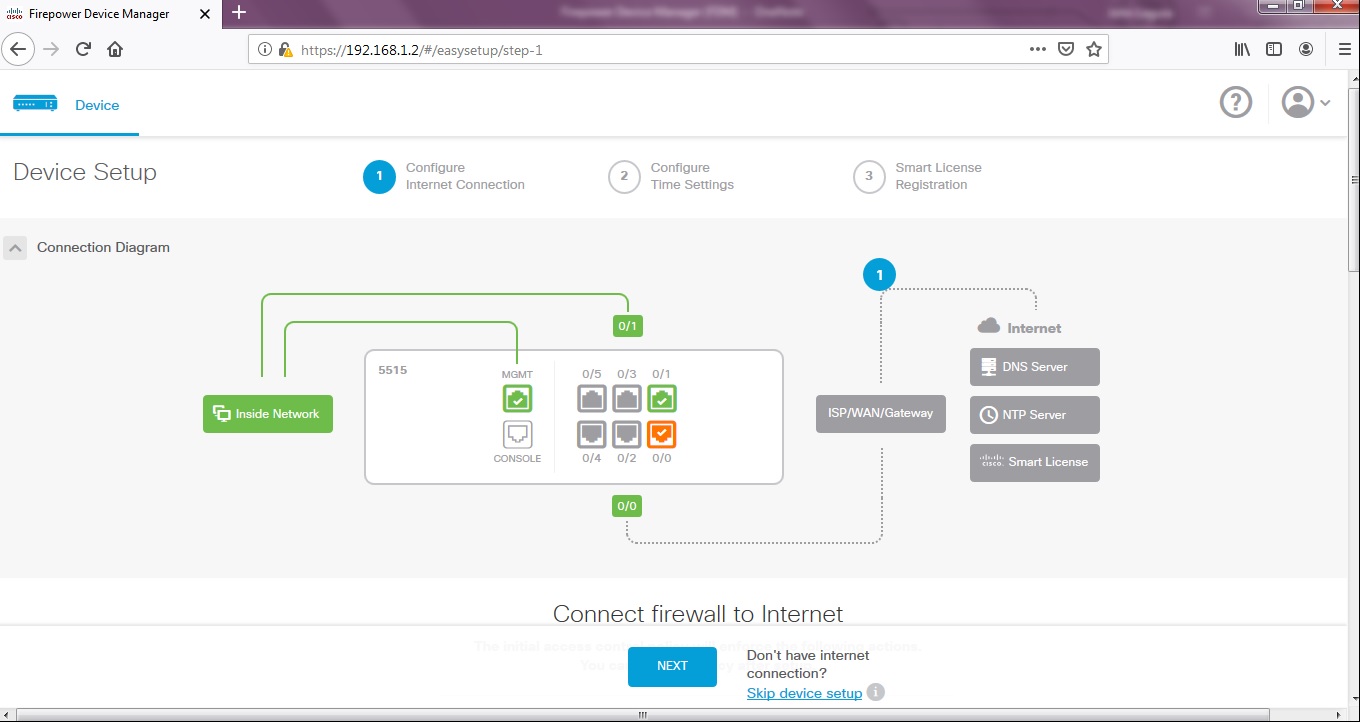Click the CONSOLE port icon
Screen dimensions: 1360x722
517,433
